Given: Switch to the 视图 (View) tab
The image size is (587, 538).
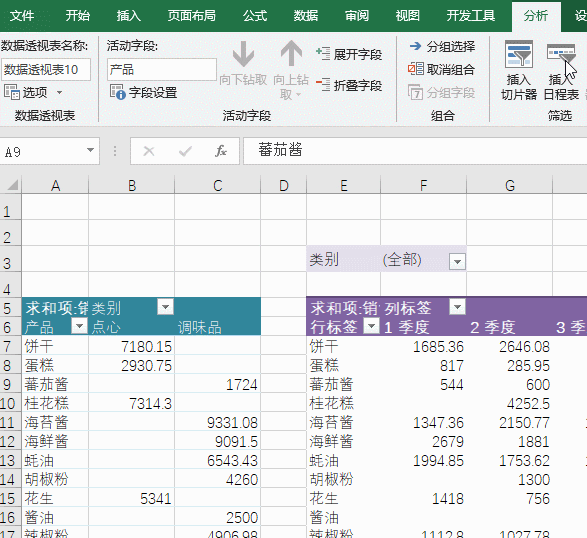Looking at the screenshot, I should [408, 16].
